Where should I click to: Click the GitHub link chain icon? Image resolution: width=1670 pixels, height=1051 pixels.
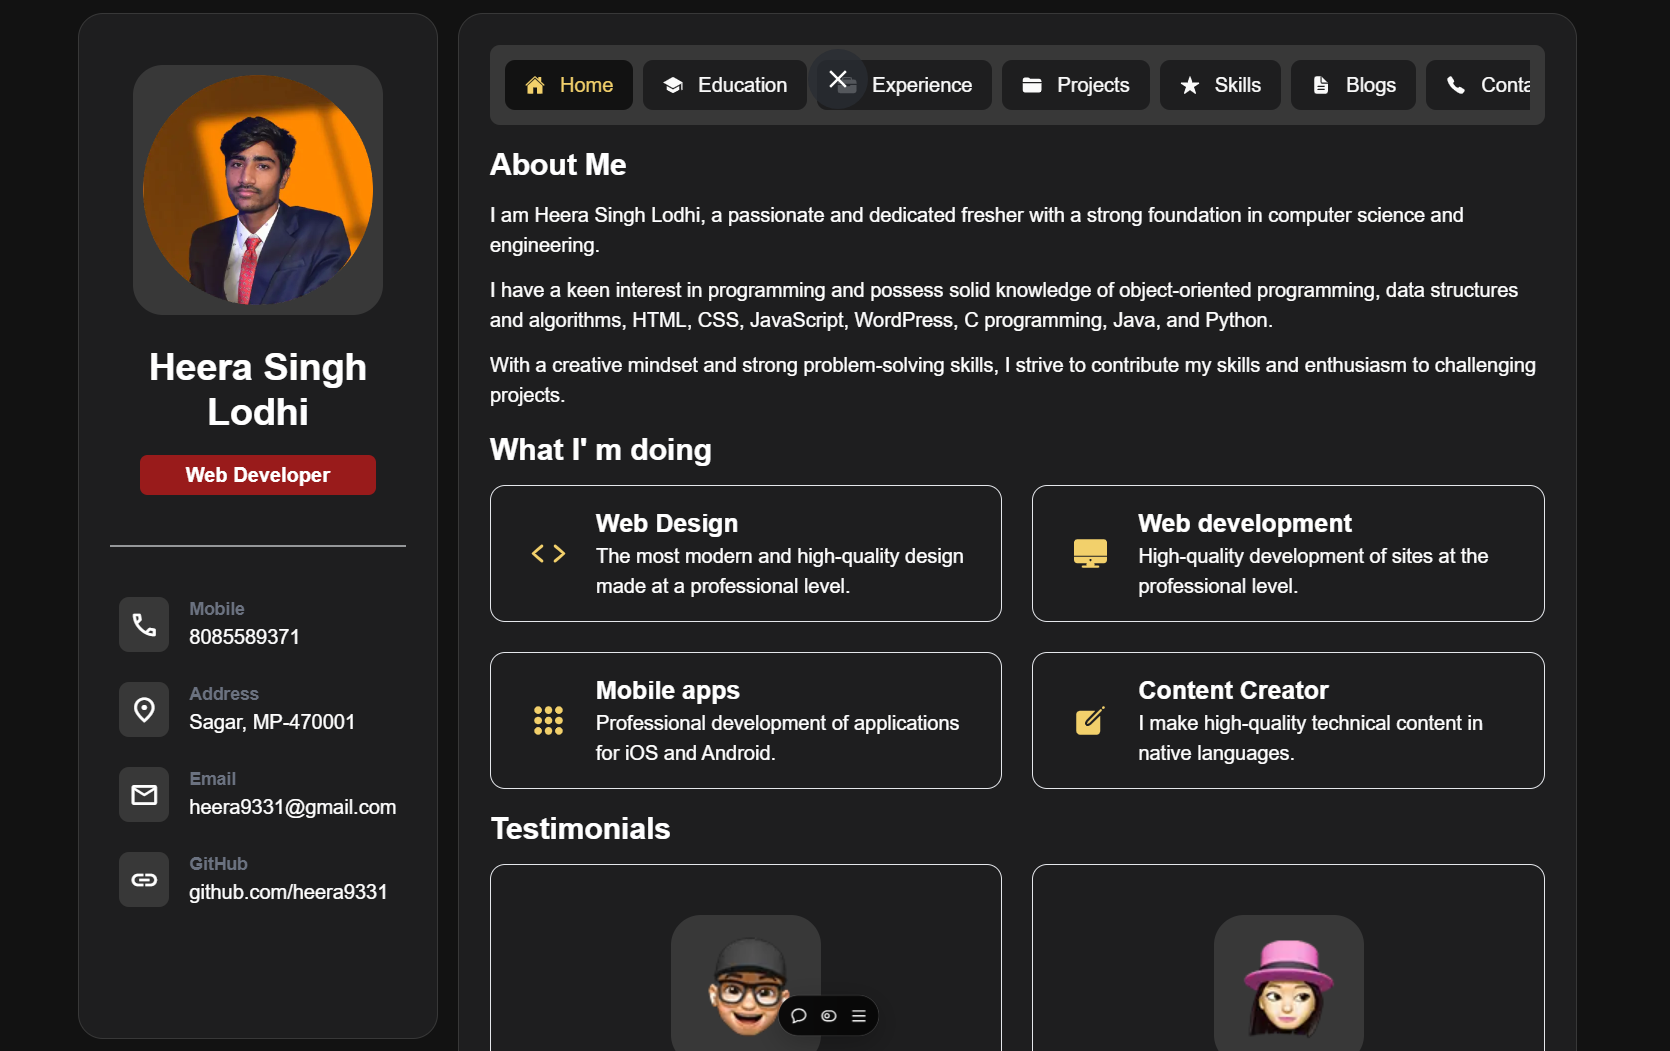pos(144,880)
